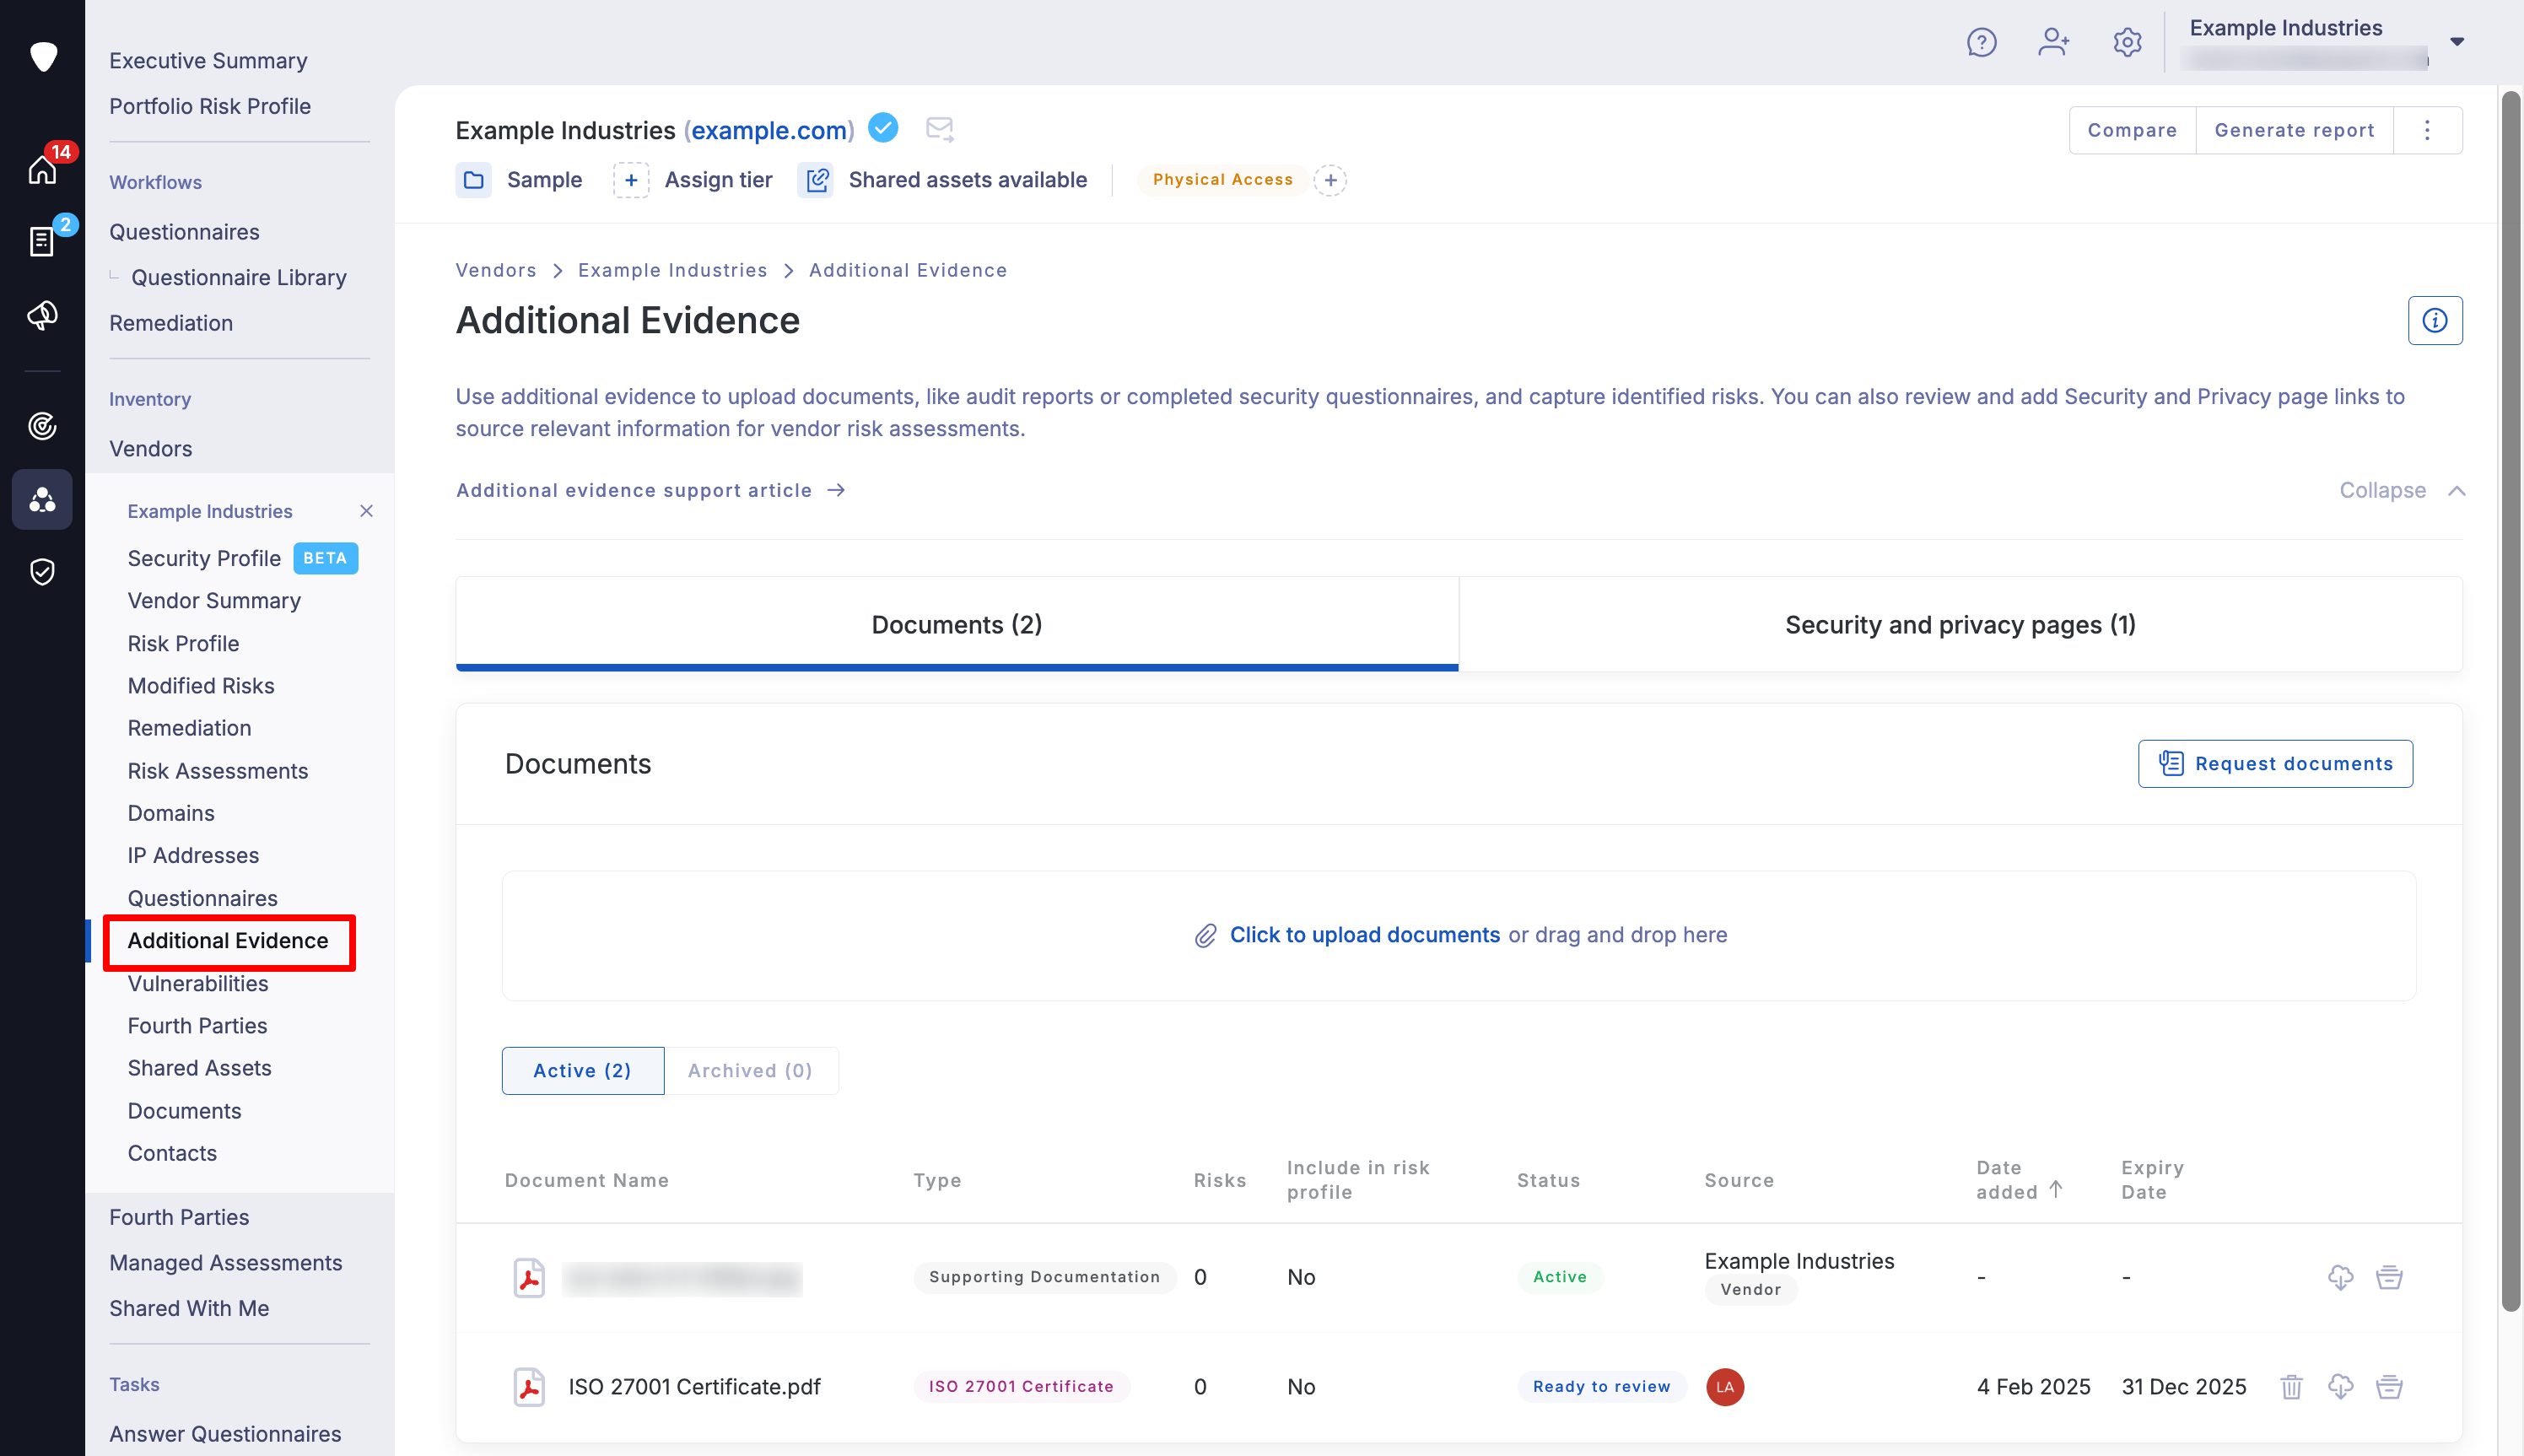This screenshot has height=1456, width=2524.
Task: Click the info icon beside Additional Evidence heading
Action: click(x=2435, y=320)
